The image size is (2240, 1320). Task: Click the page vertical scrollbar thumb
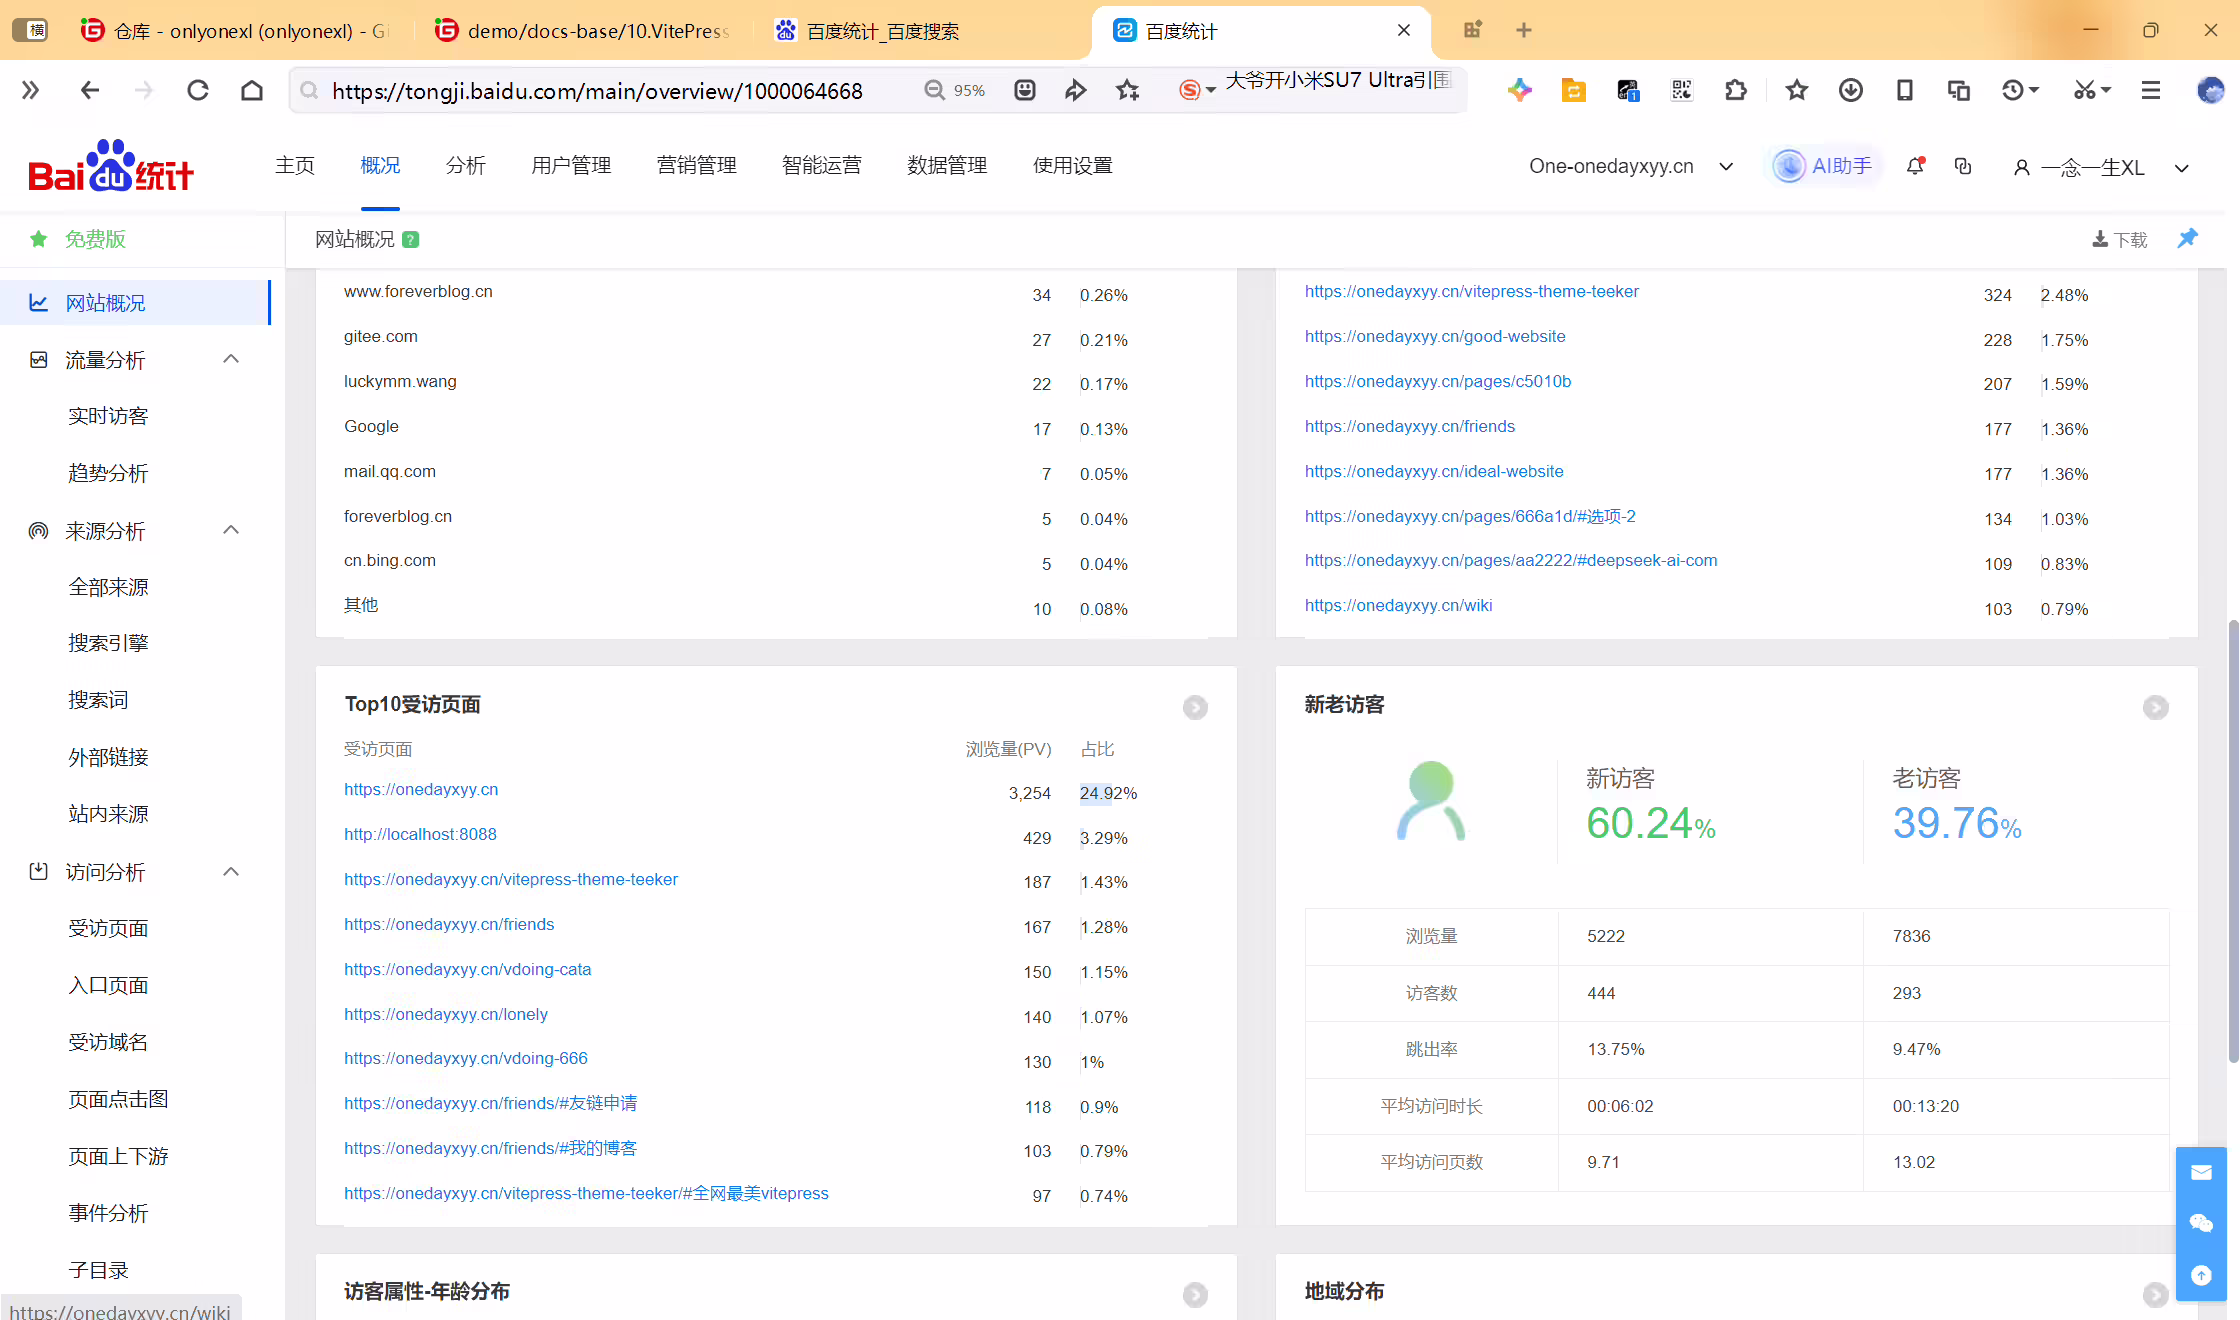[2232, 840]
